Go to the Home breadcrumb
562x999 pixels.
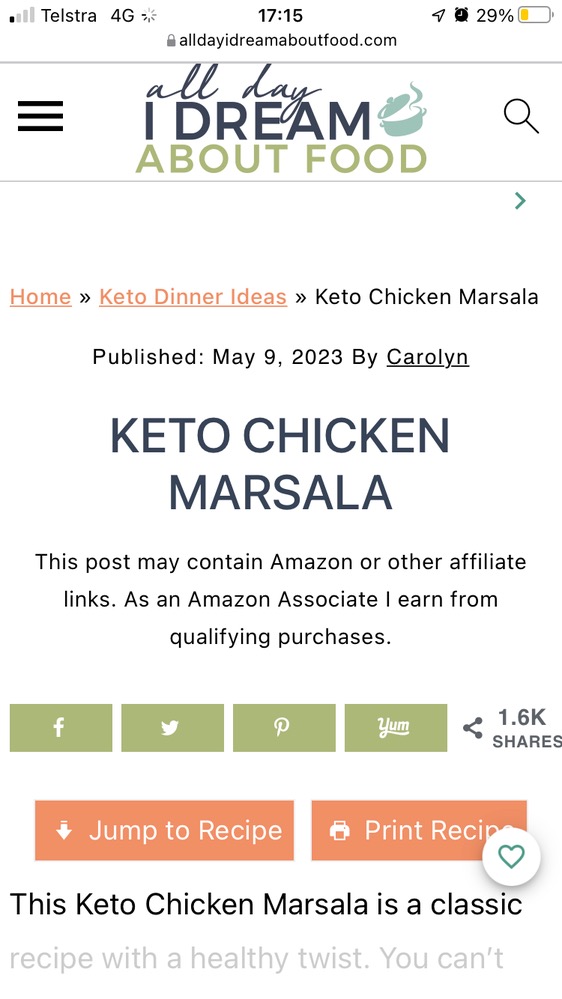point(40,297)
